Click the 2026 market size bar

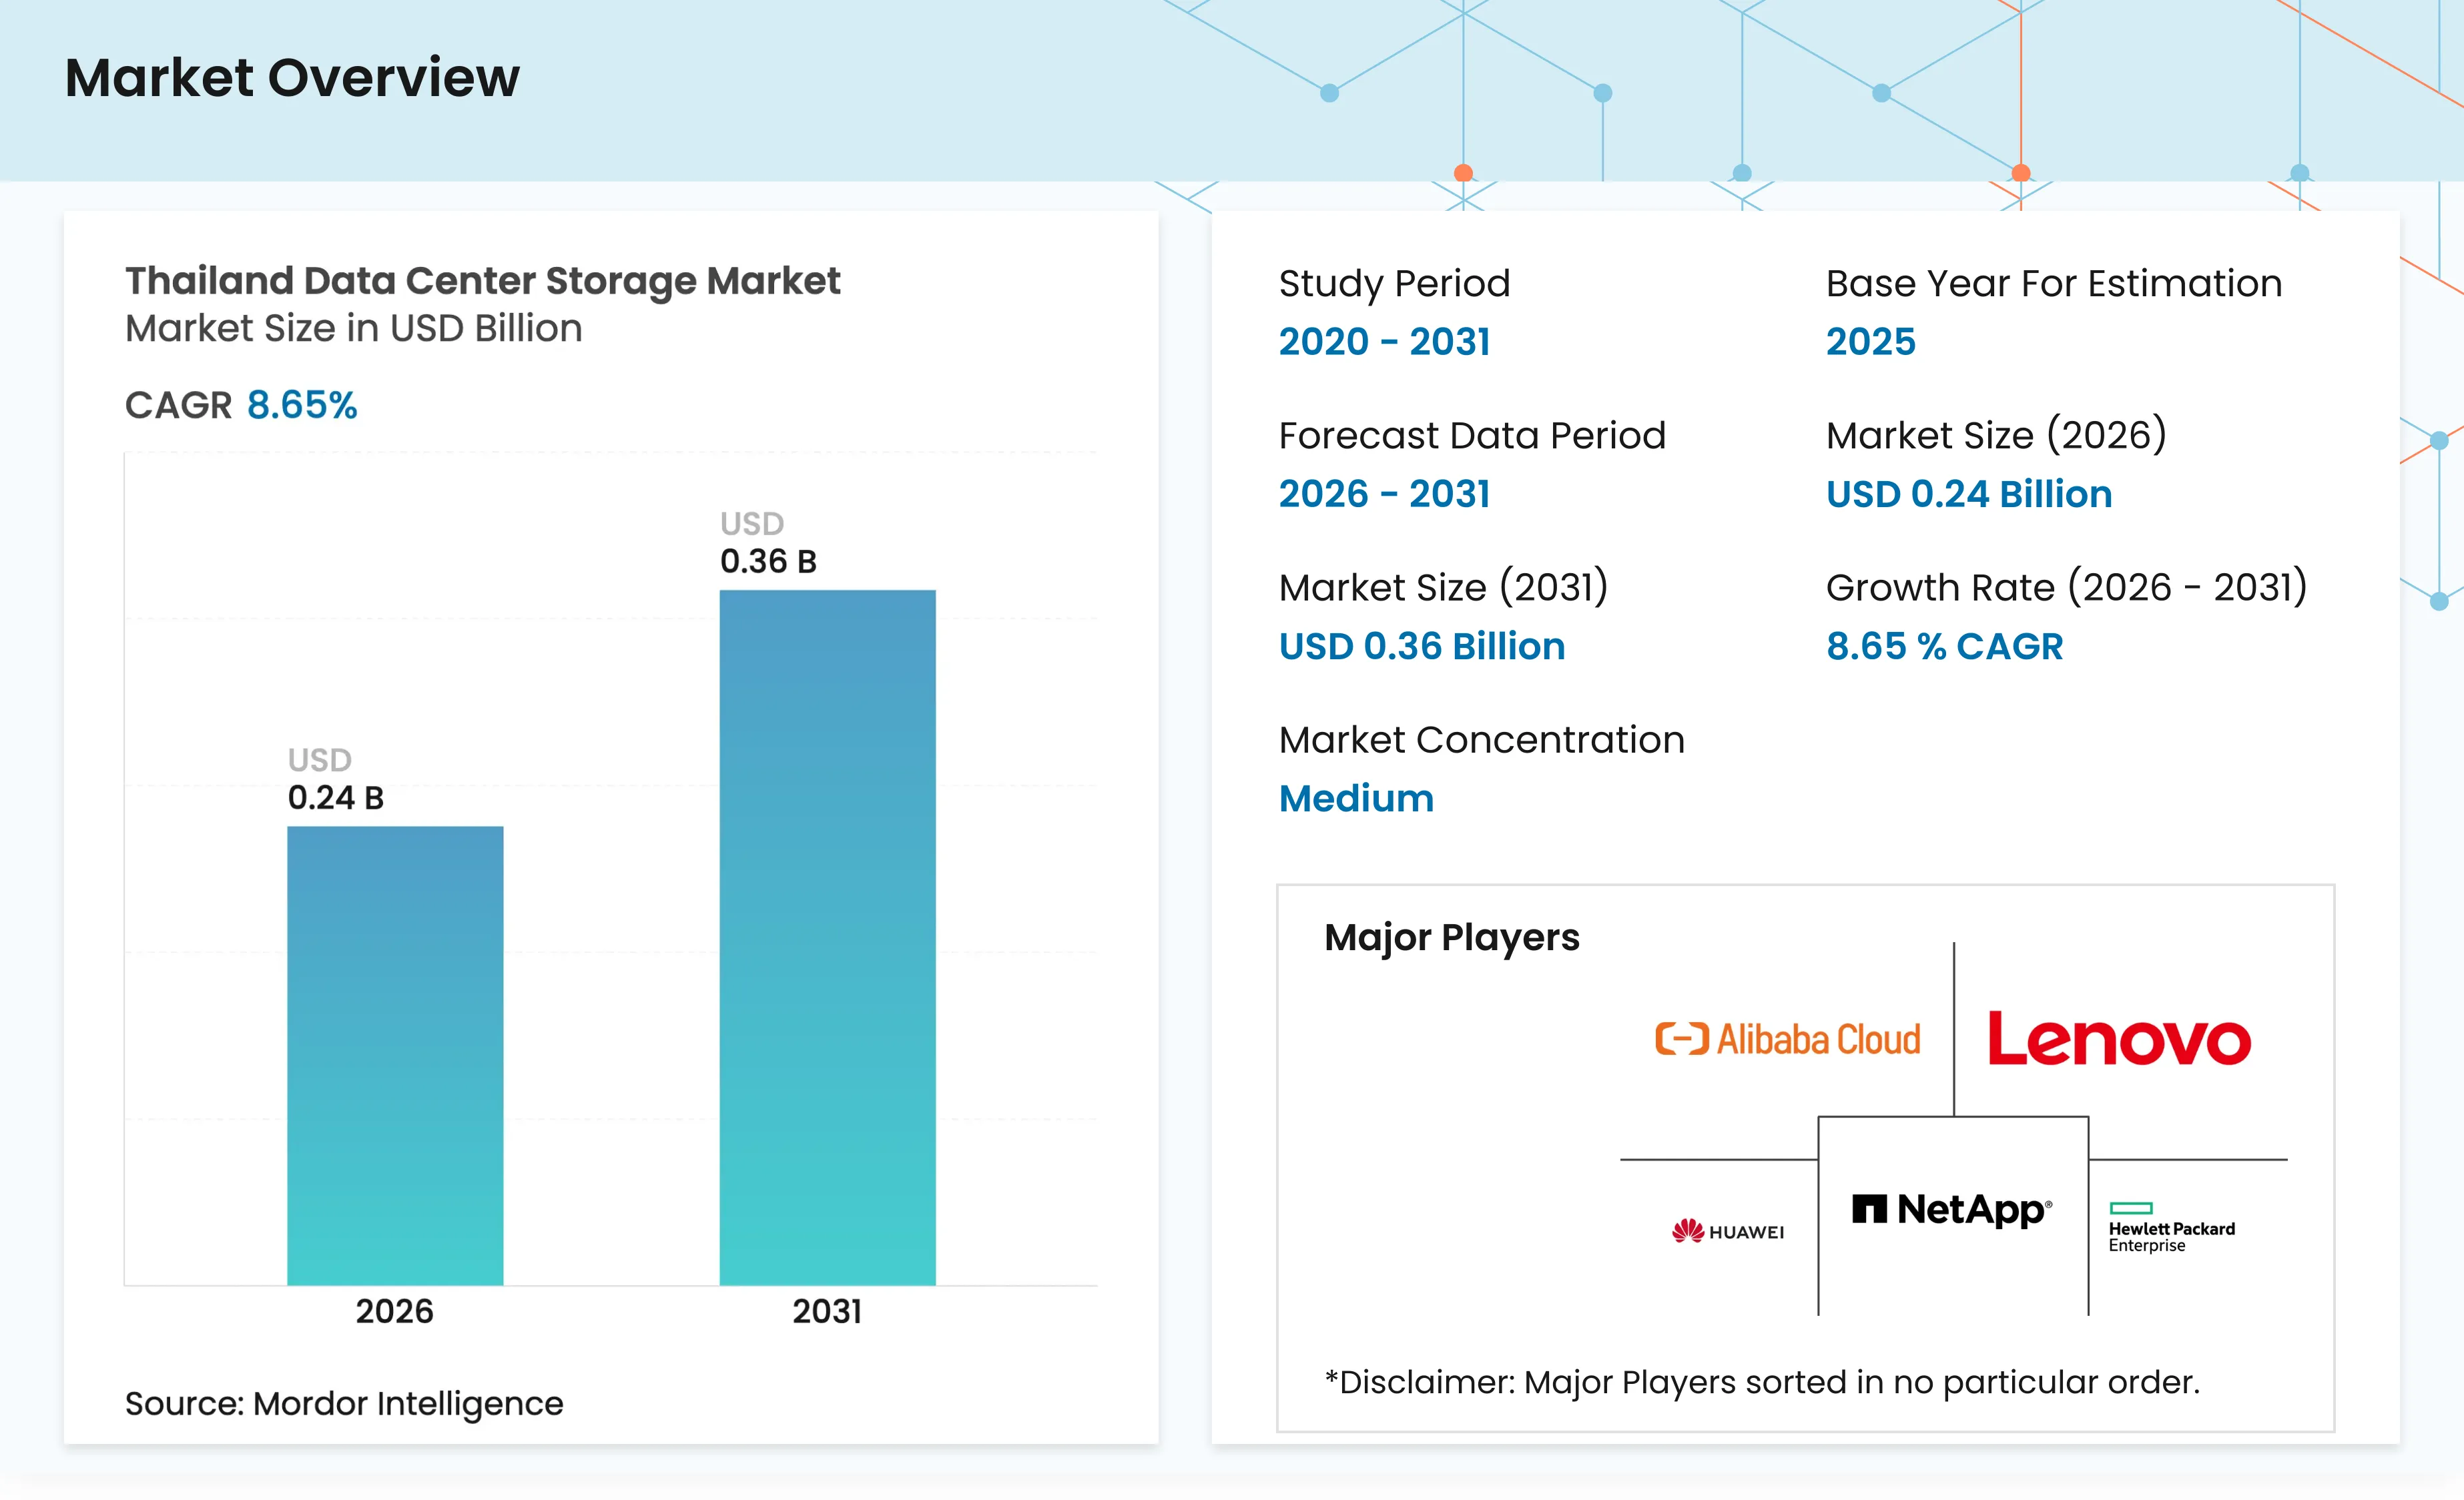click(395, 1055)
